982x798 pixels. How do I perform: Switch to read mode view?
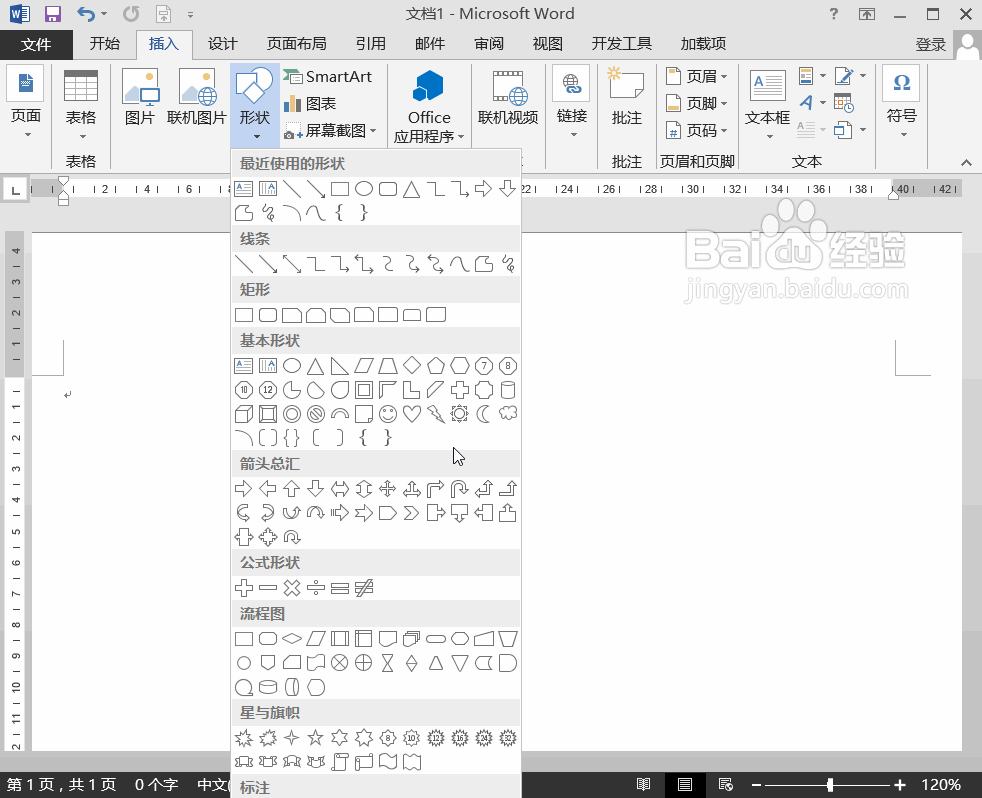pyautogui.click(x=643, y=784)
